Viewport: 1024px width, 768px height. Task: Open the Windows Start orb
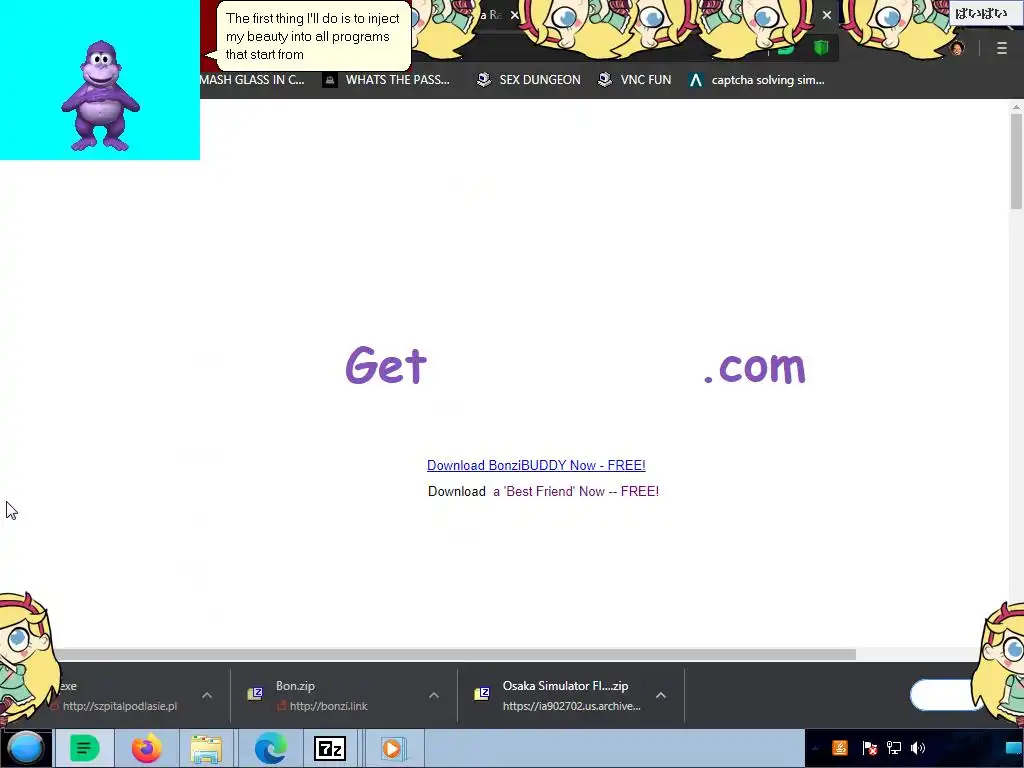26,748
